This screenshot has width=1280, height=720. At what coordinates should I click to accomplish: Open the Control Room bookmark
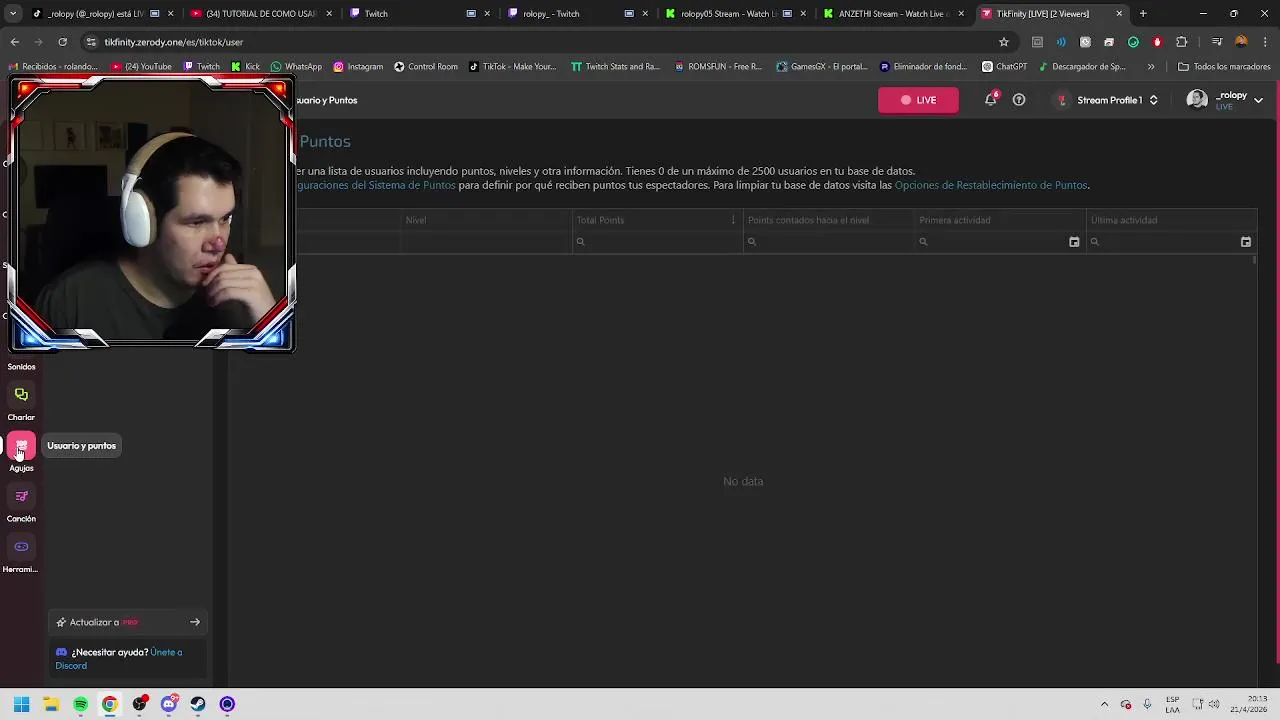(x=426, y=67)
